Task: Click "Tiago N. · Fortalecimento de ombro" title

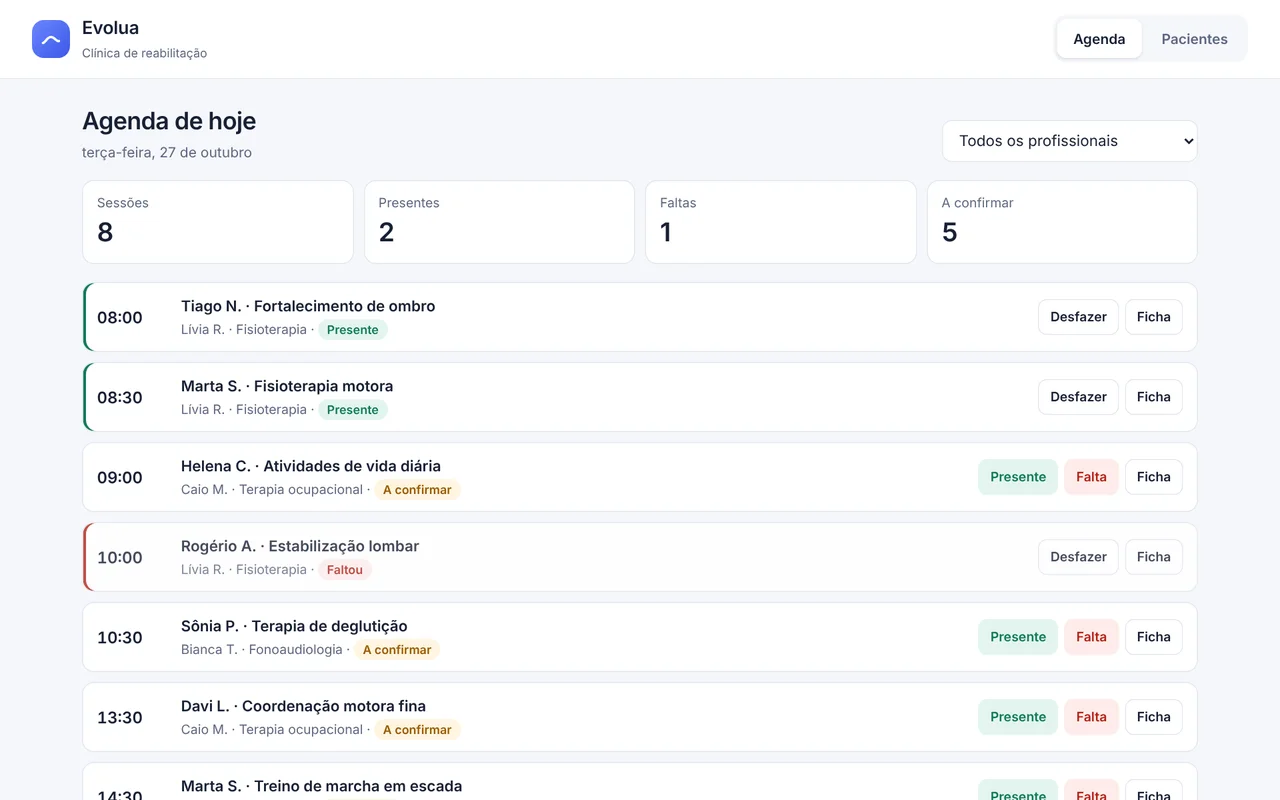Action: coord(308,306)
